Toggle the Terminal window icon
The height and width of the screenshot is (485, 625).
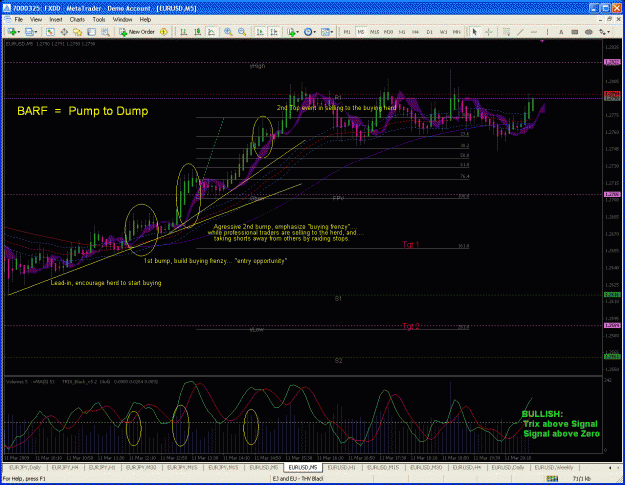92,32
